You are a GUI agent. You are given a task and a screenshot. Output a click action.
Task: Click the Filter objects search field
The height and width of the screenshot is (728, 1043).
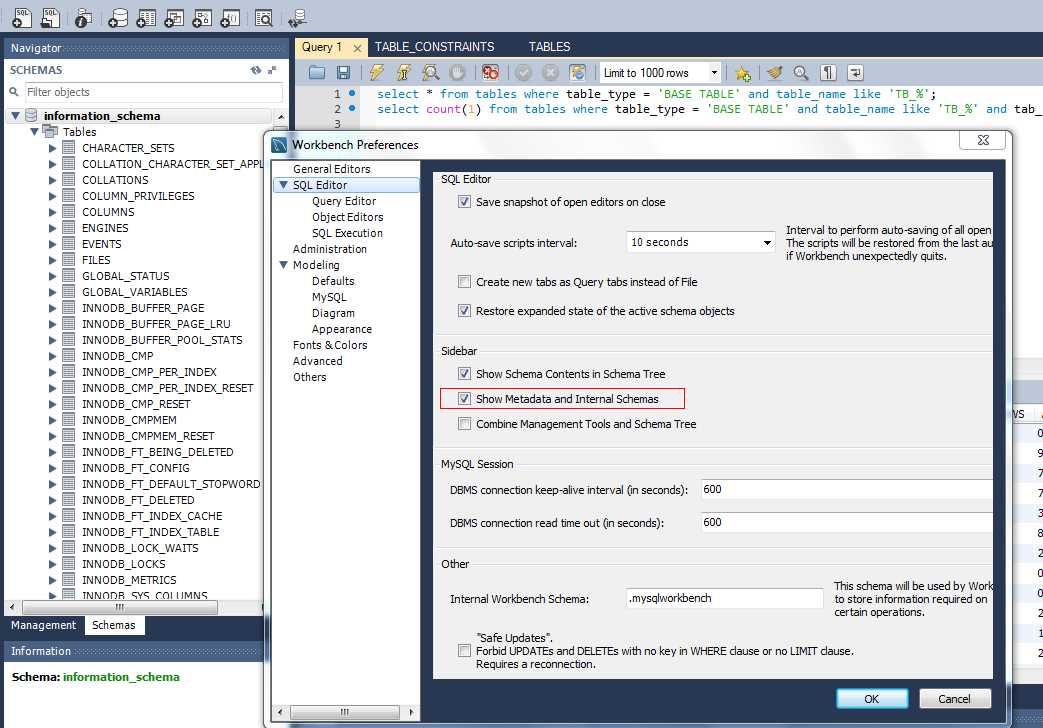click(x=154, y=92)
